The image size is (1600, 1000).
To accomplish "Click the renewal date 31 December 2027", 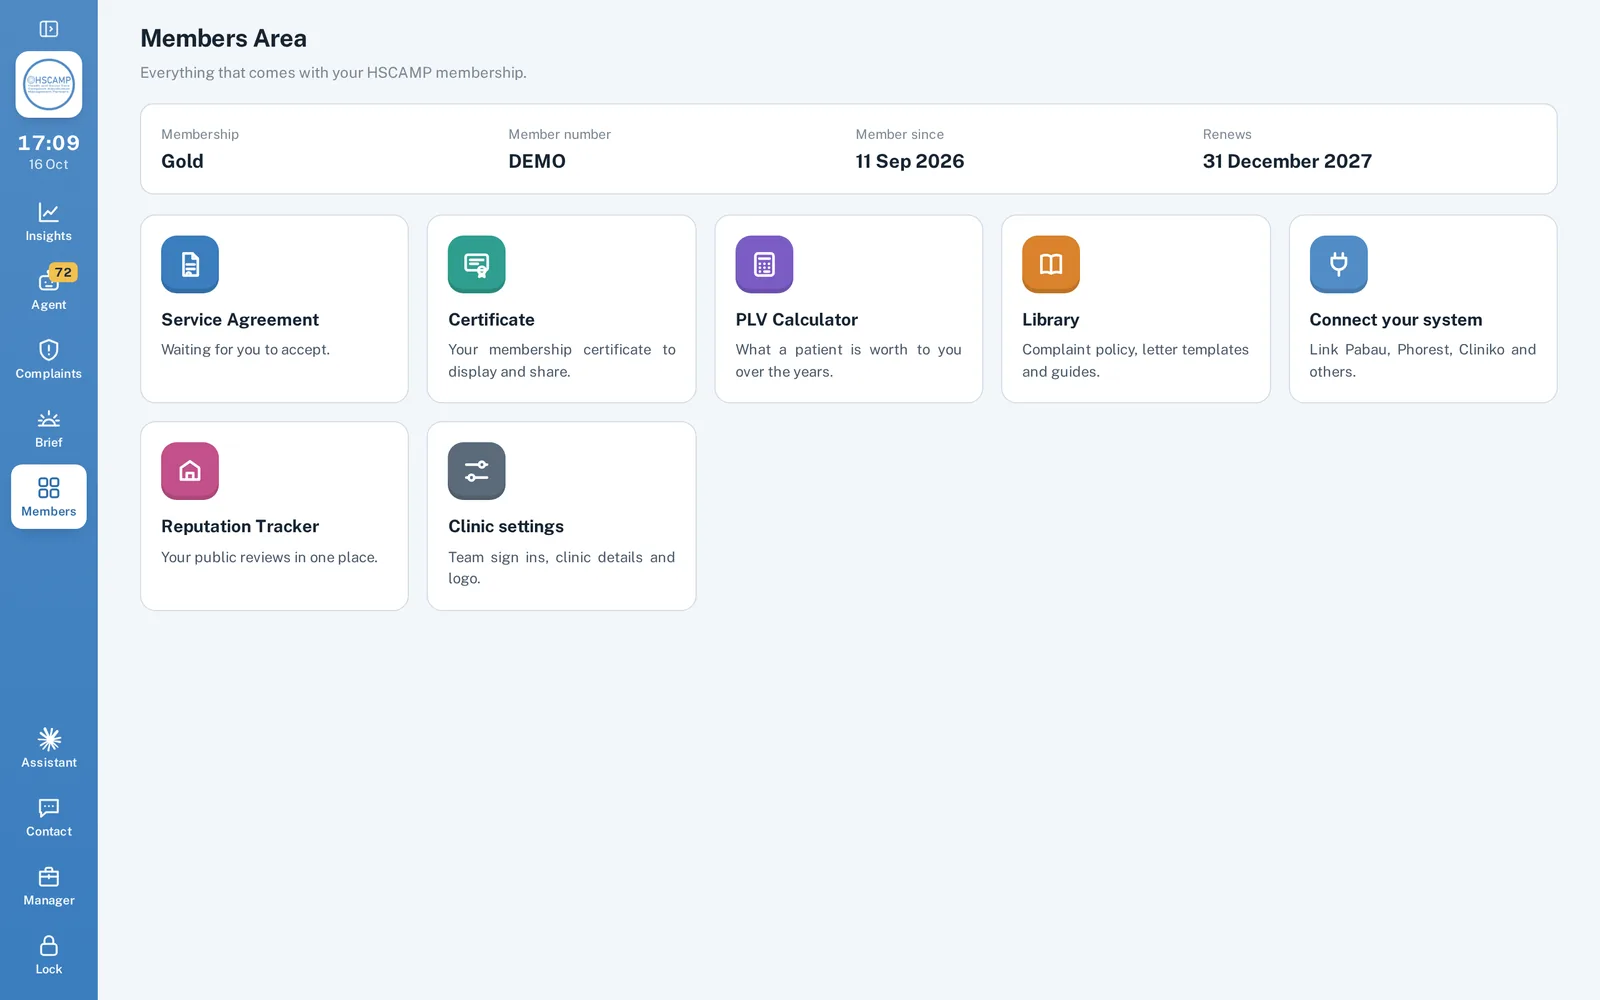I will (x=1287, y=161).
